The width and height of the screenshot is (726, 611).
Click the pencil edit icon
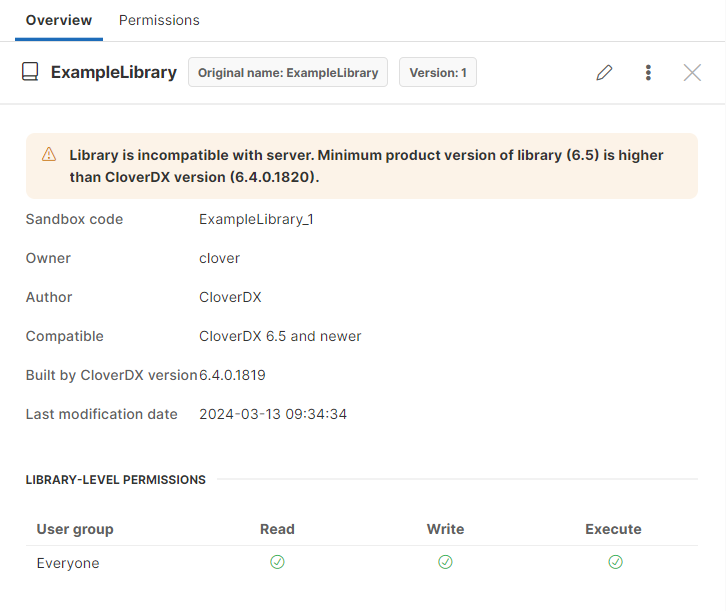coord(604,73)
